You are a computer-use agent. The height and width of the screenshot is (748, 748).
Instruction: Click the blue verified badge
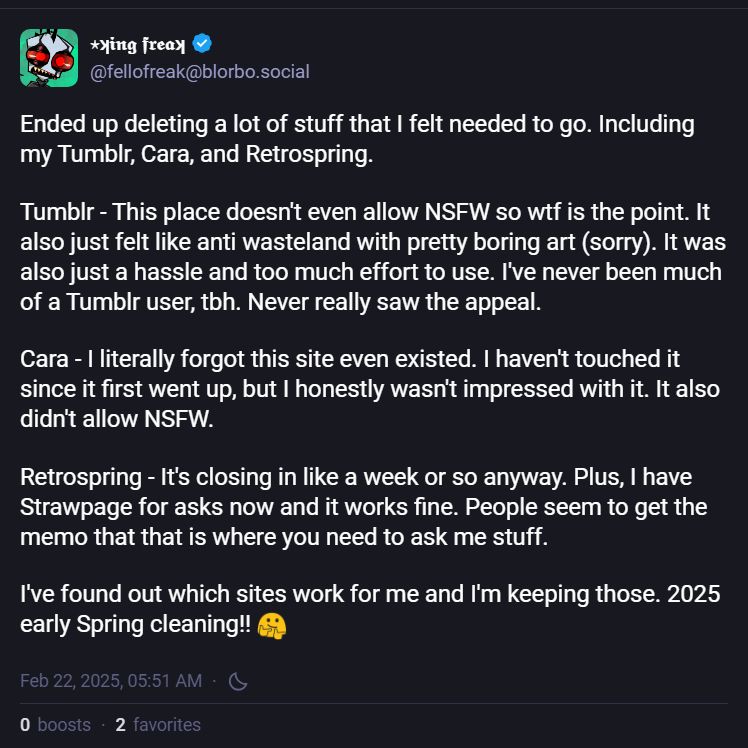pyautogui.click(x=202, y=44)
